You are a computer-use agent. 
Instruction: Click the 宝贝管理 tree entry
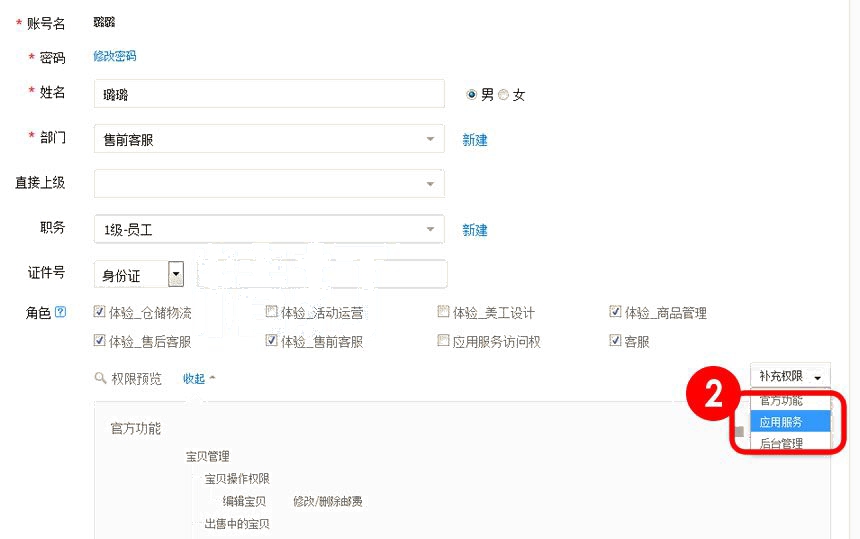(207, 456)
